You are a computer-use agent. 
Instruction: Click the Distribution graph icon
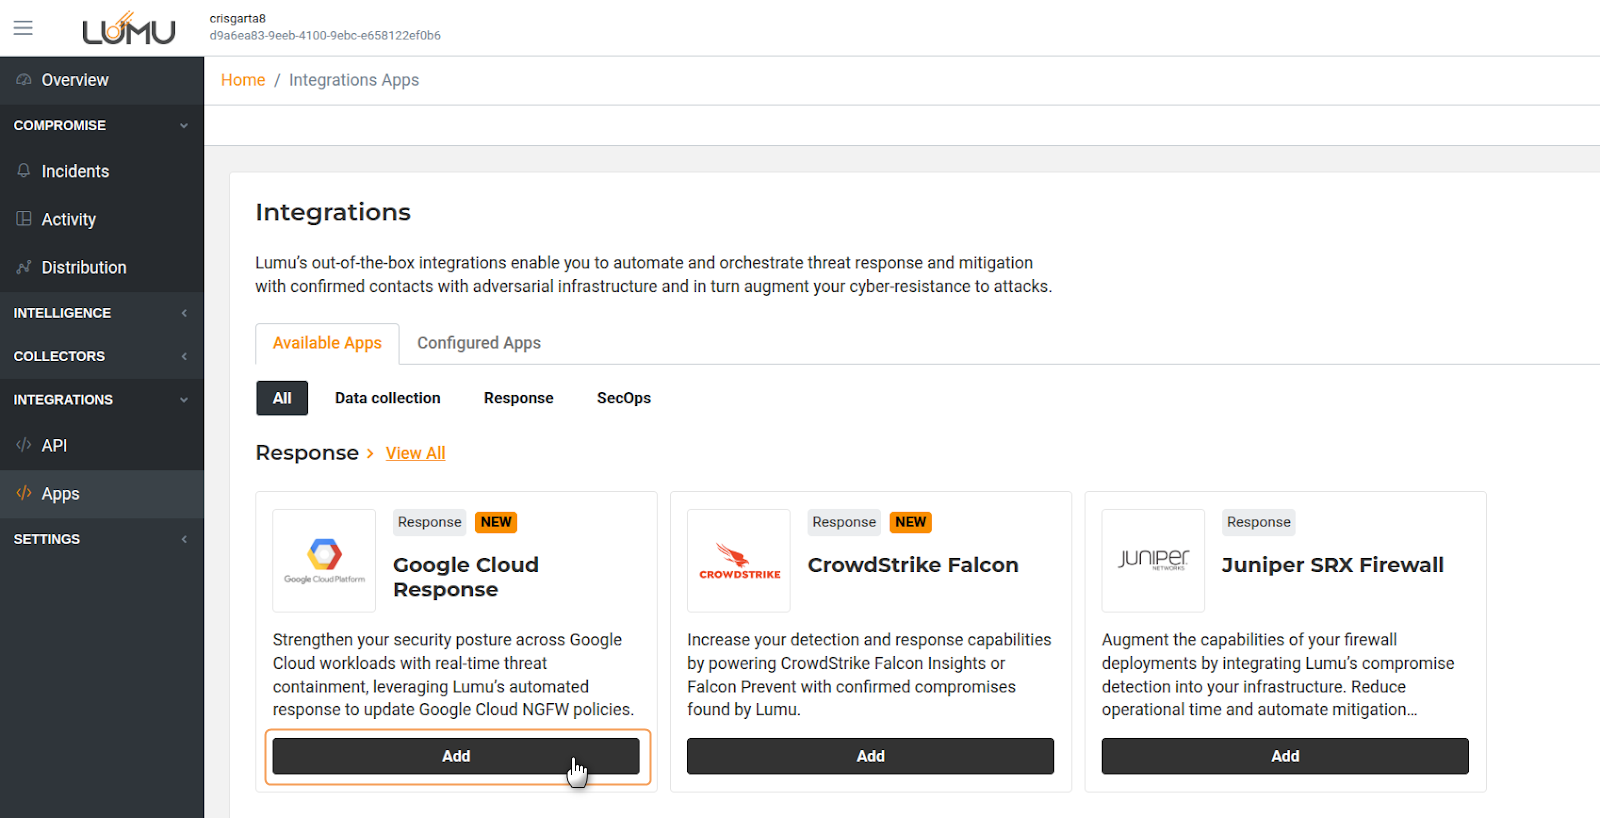pyautogui.click(x=24, y=267)
